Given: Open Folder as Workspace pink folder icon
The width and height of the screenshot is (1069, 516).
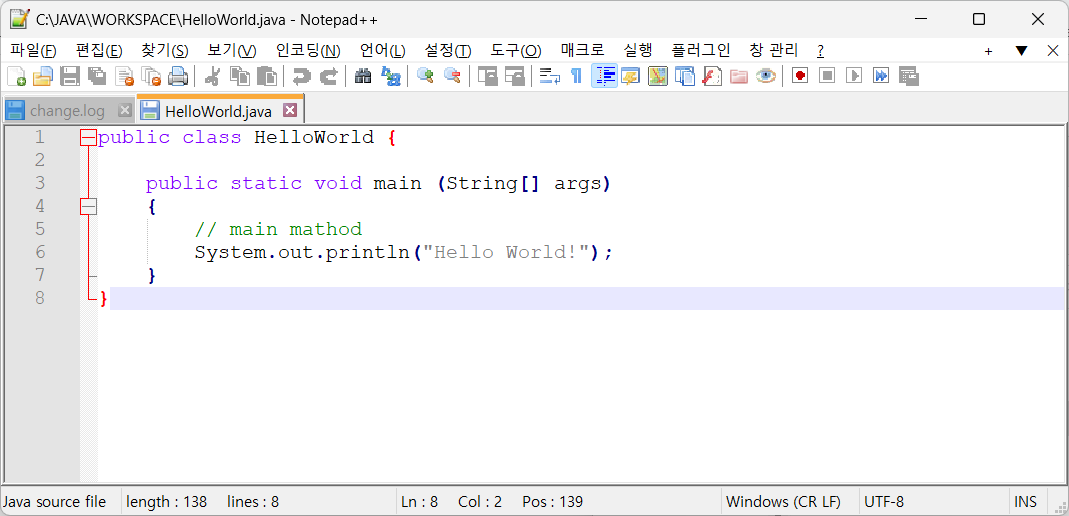Looking at the screenshot, I should [x=739, y=76].
